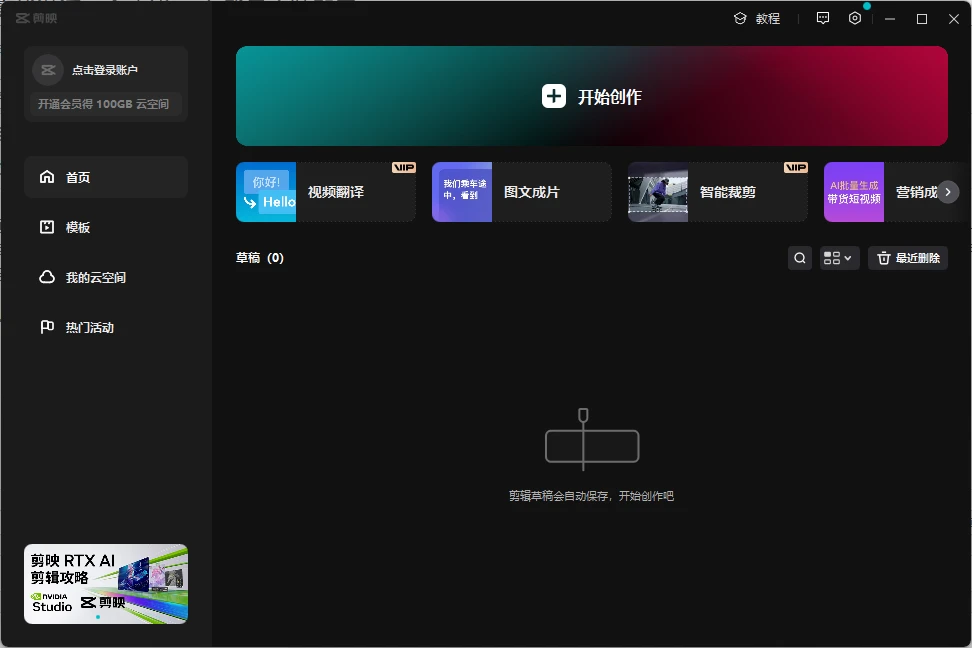This screenshot has width=972, height=648.
Task: Open the grid layout switcher options
Action: [x=839, y=257]
